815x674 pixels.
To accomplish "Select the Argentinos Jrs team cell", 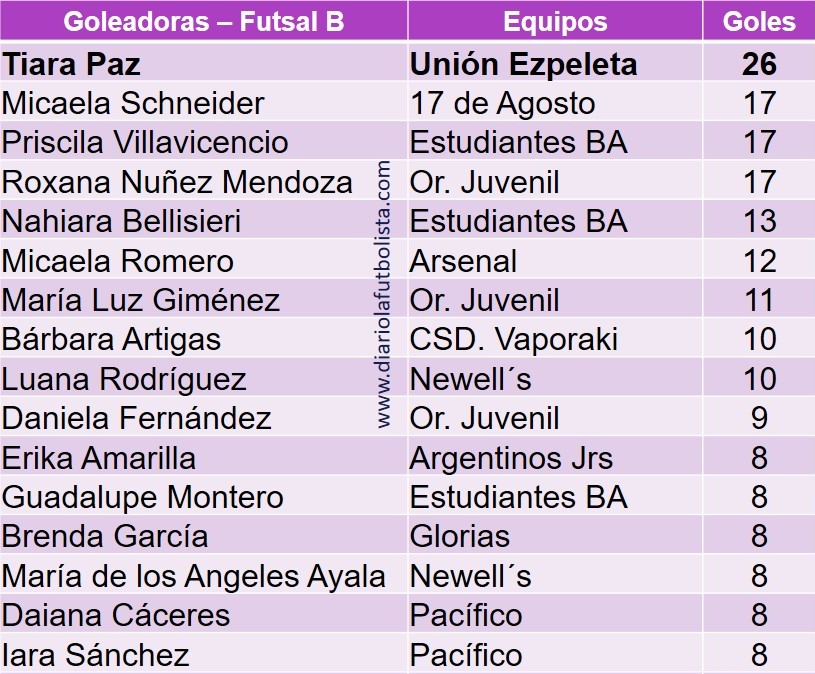I will 555,458.
